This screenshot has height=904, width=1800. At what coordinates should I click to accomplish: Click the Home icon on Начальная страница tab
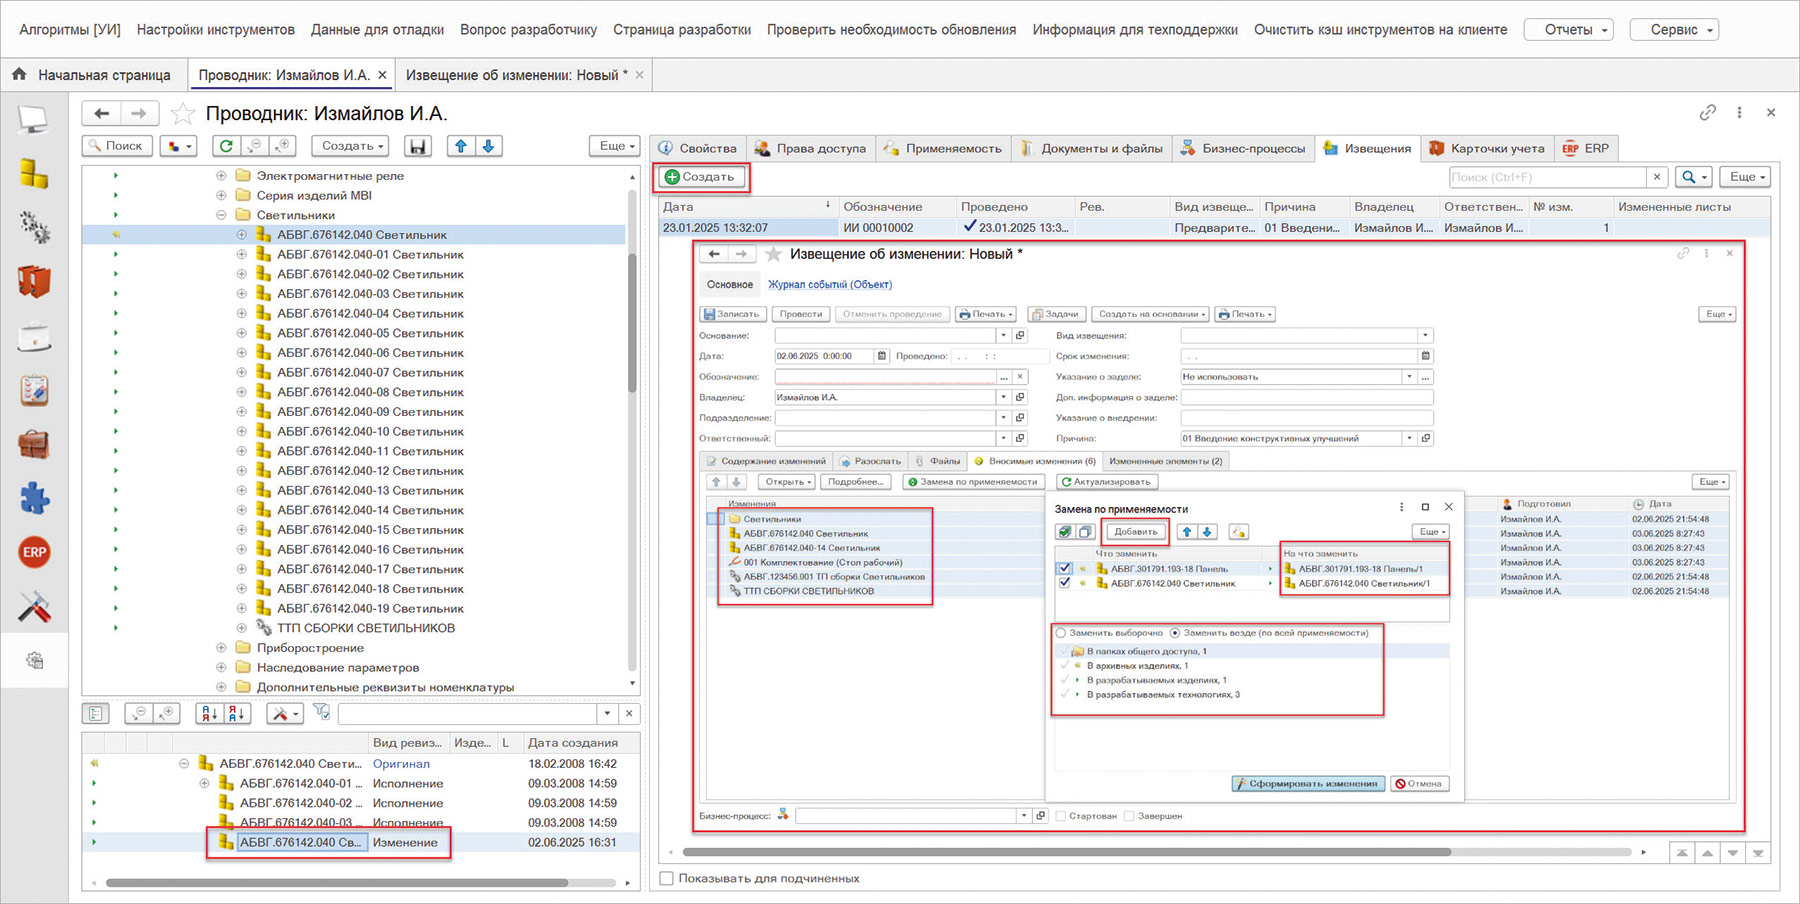(x=19, y=74)
